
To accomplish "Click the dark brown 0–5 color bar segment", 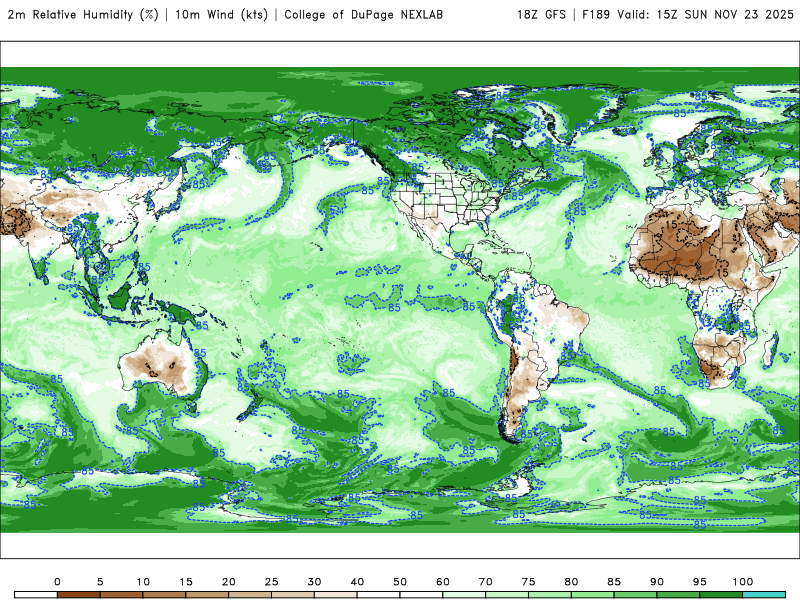I will coord(79,595).
